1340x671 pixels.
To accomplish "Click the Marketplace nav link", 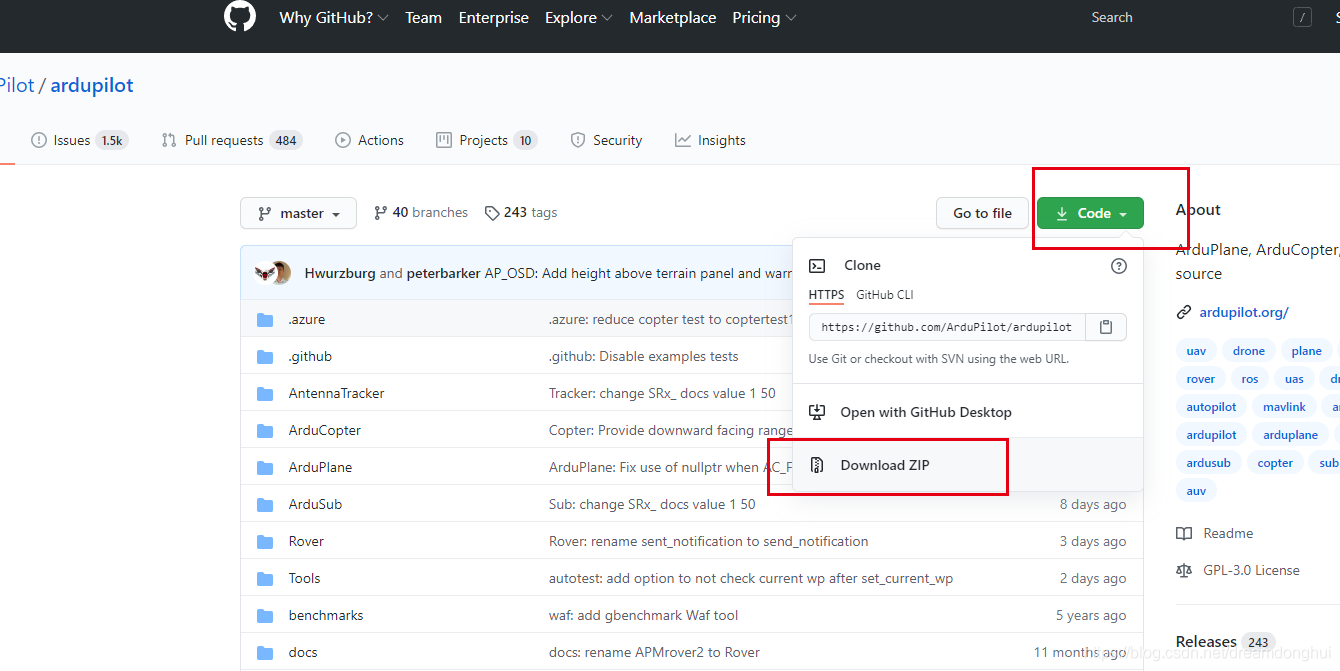I will click(x=673, y=18).
